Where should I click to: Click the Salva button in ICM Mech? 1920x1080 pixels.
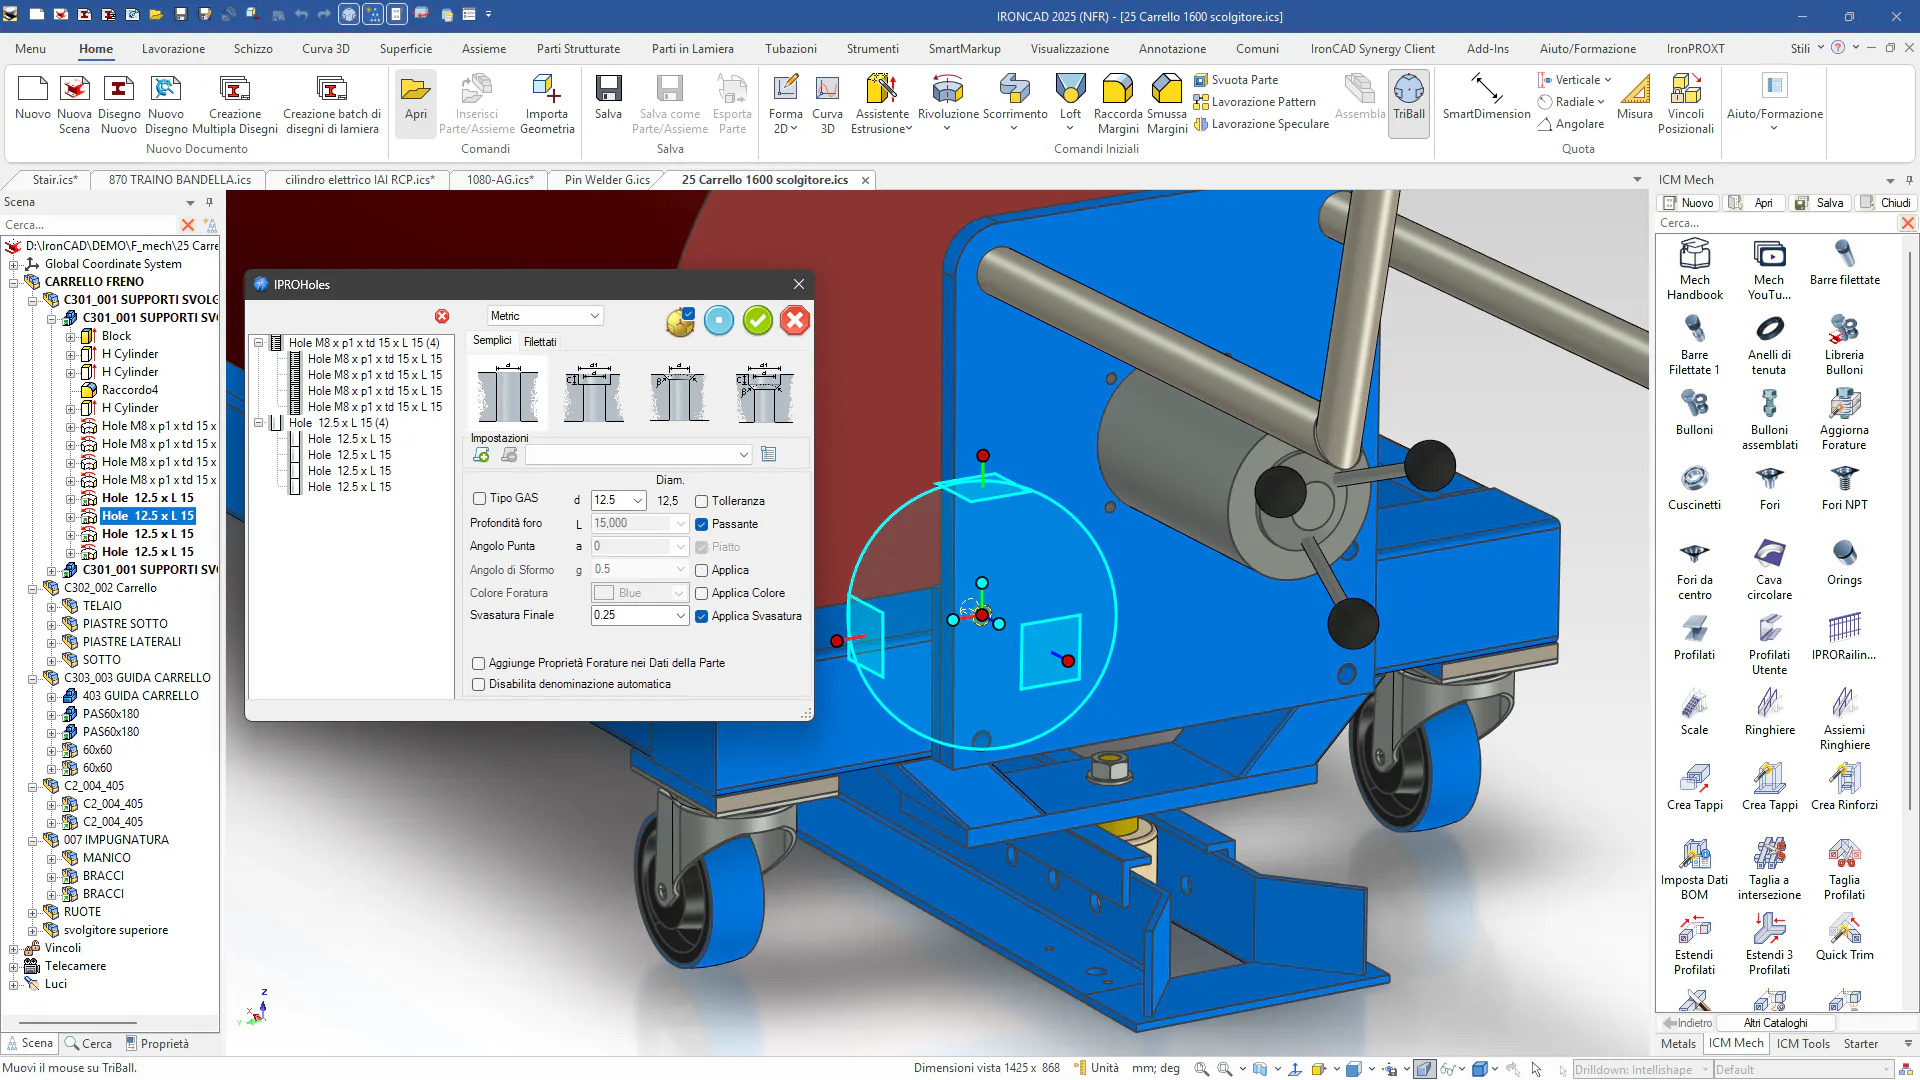coord(1820,203)
